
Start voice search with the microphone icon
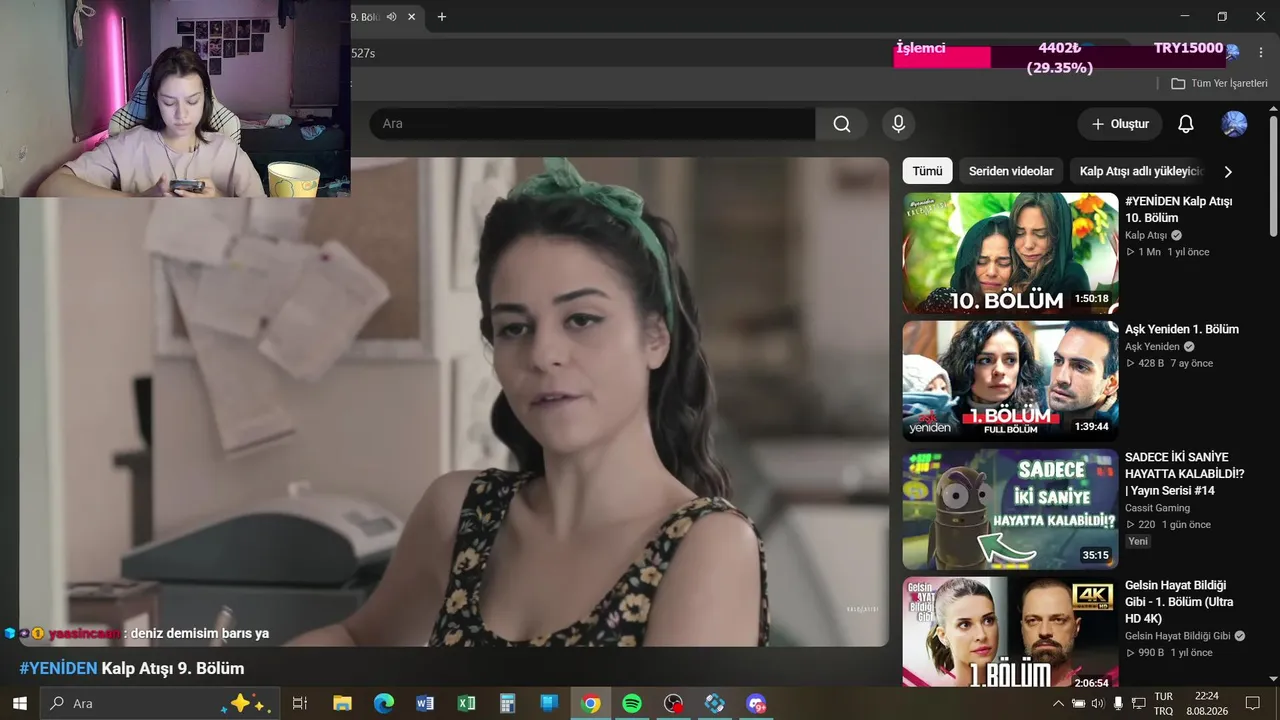pyautogui.click(x=898, y=124)
